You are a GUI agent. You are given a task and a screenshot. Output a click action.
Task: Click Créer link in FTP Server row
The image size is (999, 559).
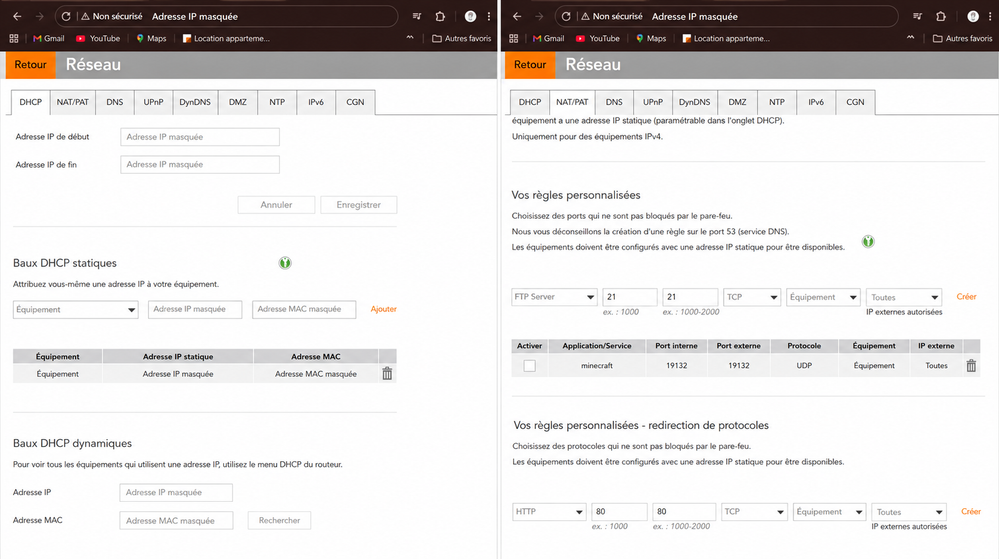click(x=967, y=297)
